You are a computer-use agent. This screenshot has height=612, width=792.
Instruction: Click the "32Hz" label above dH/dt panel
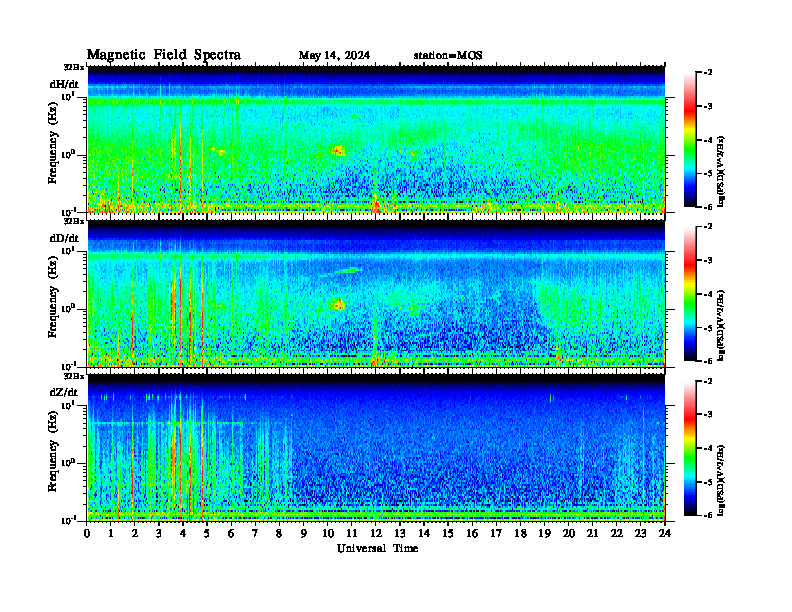coord(74,66)
